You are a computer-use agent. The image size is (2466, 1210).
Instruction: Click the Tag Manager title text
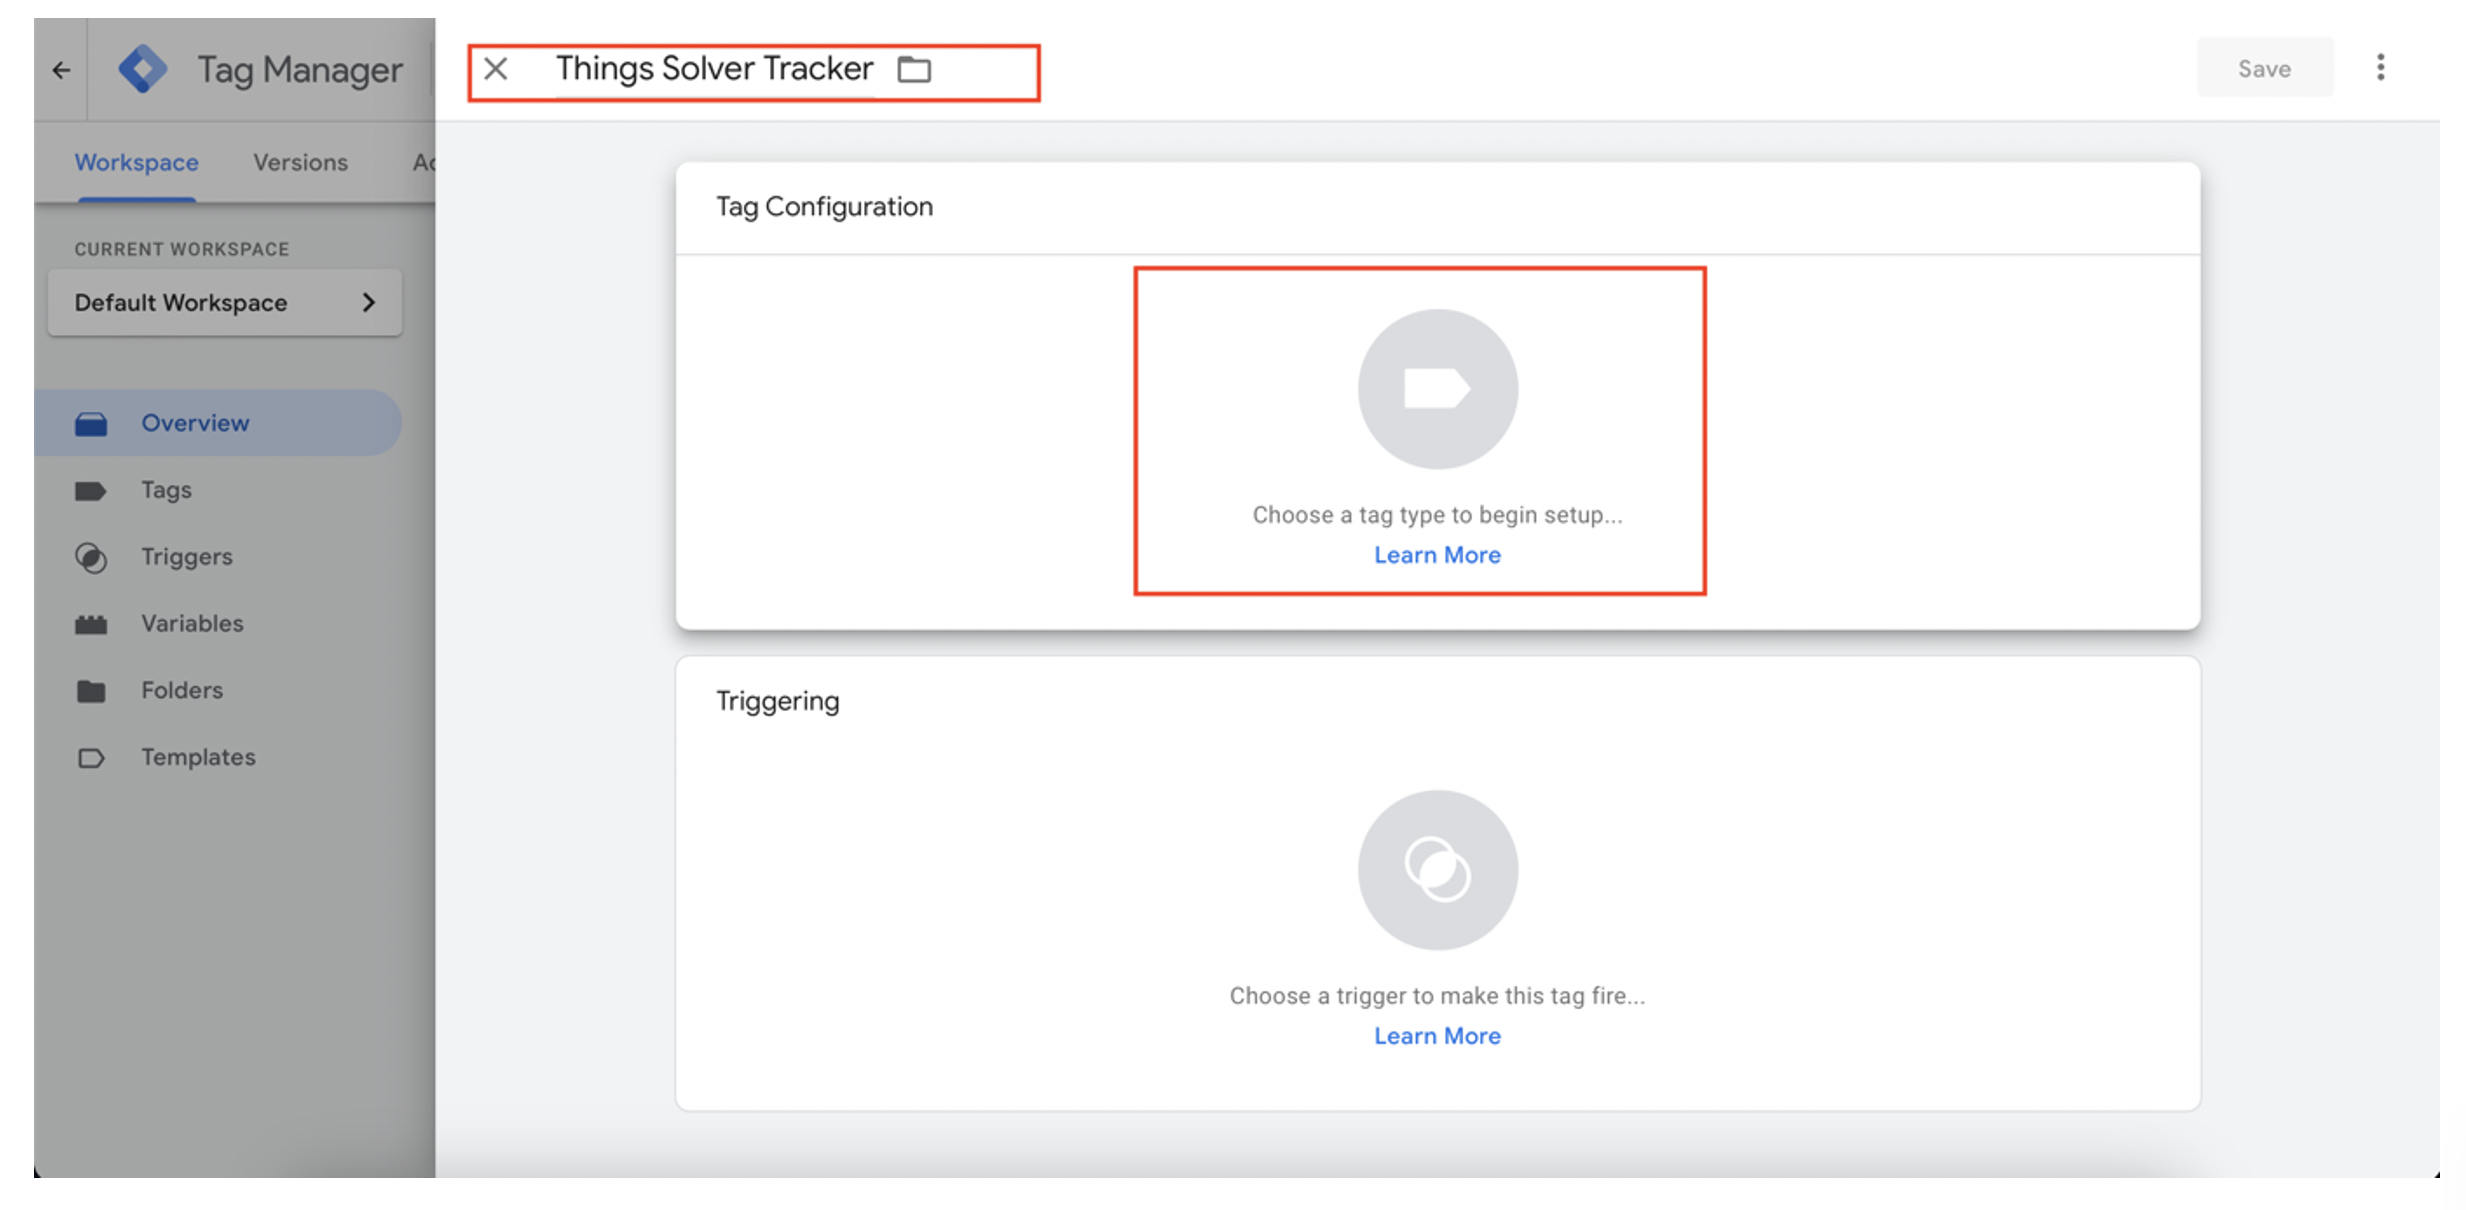click(300, 70)
